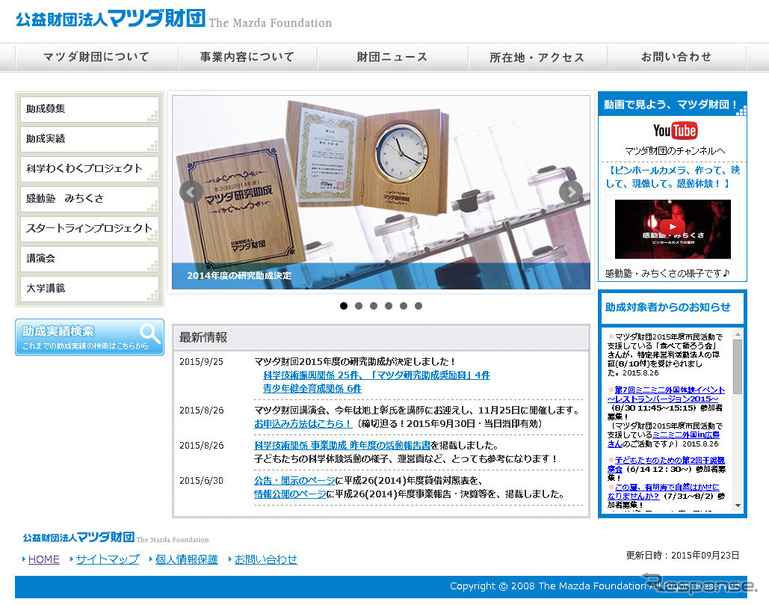Click the news panel scrollbar up arrow
Image resolution: width=769 pixels, height=605 pixels.
pyautogui.click(x=738, y=334)
